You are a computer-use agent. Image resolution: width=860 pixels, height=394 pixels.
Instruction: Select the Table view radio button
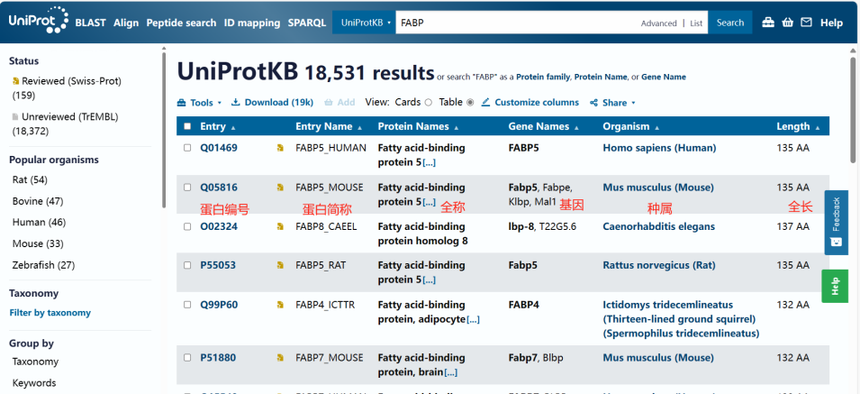pyautogui.click(x=470, y=103)
